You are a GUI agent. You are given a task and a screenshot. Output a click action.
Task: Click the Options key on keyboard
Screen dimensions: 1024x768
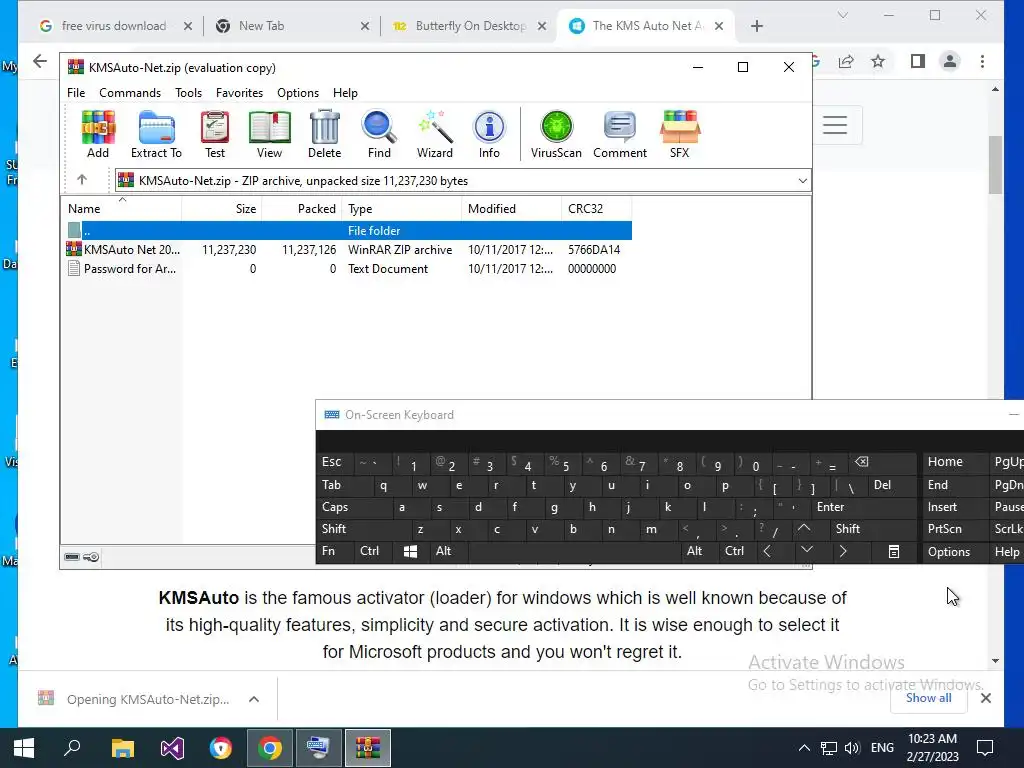tap(953, 552)
